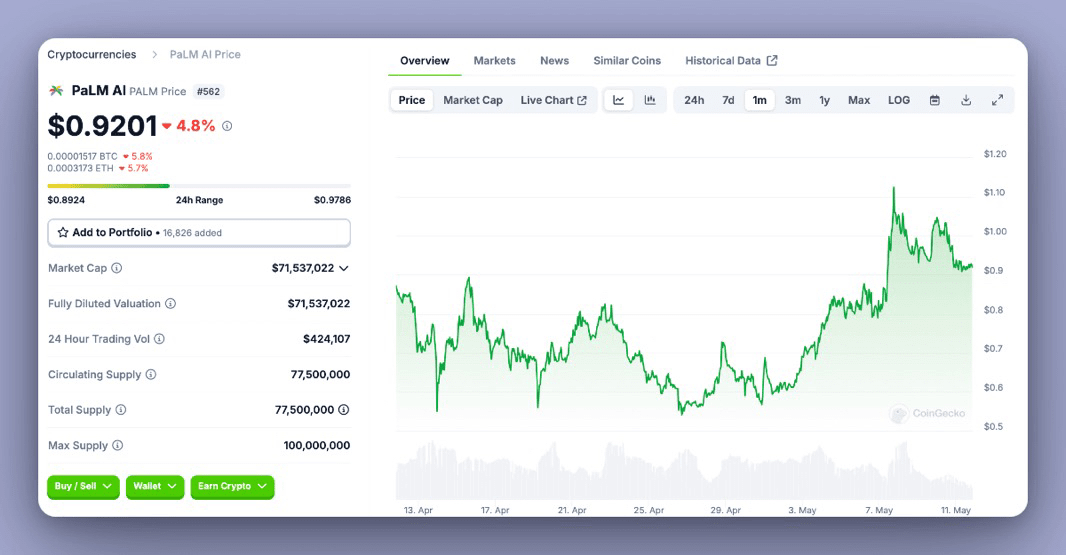Set chart range to Max

(859, 100)
